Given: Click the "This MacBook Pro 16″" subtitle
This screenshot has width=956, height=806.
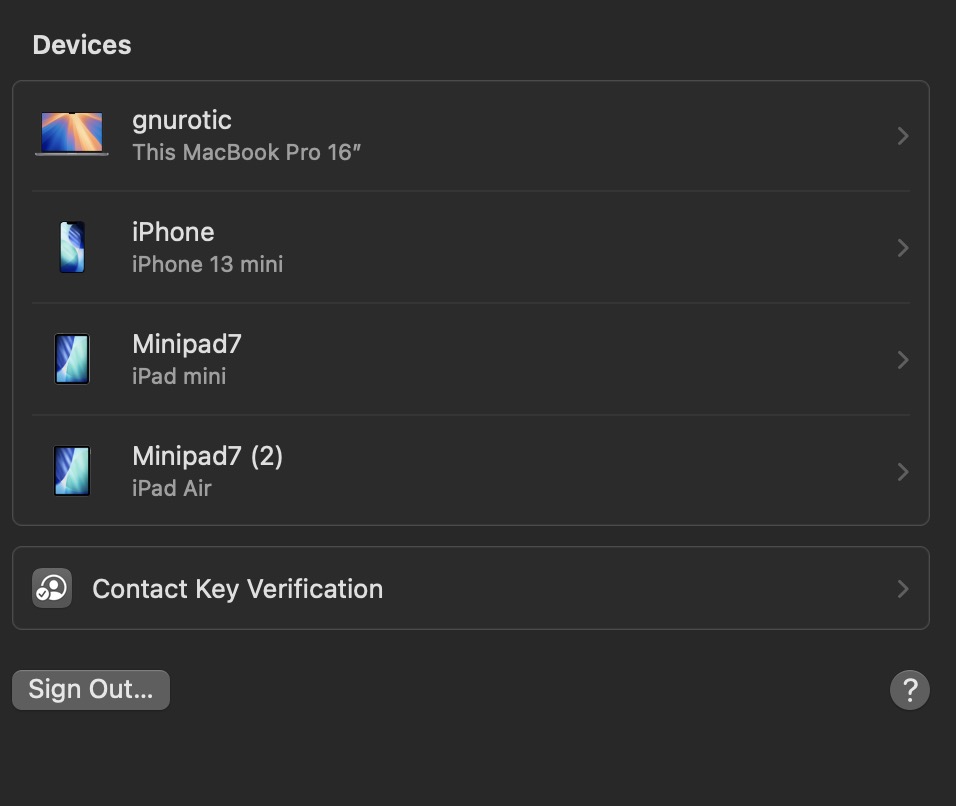Looking at the screenshot, I should click(x=246, y=153).
